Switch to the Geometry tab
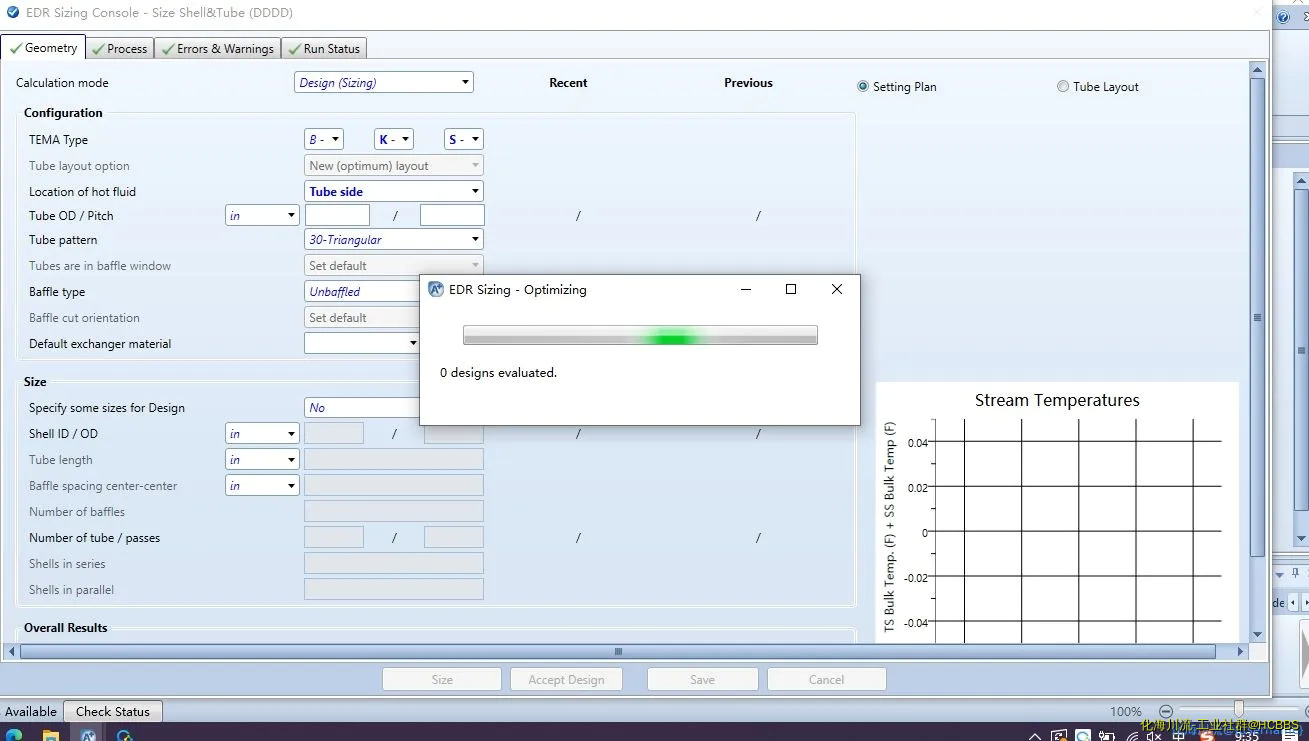Image resolution: width=1309 pixels, height=741 pixels. [x=43, y=48]
